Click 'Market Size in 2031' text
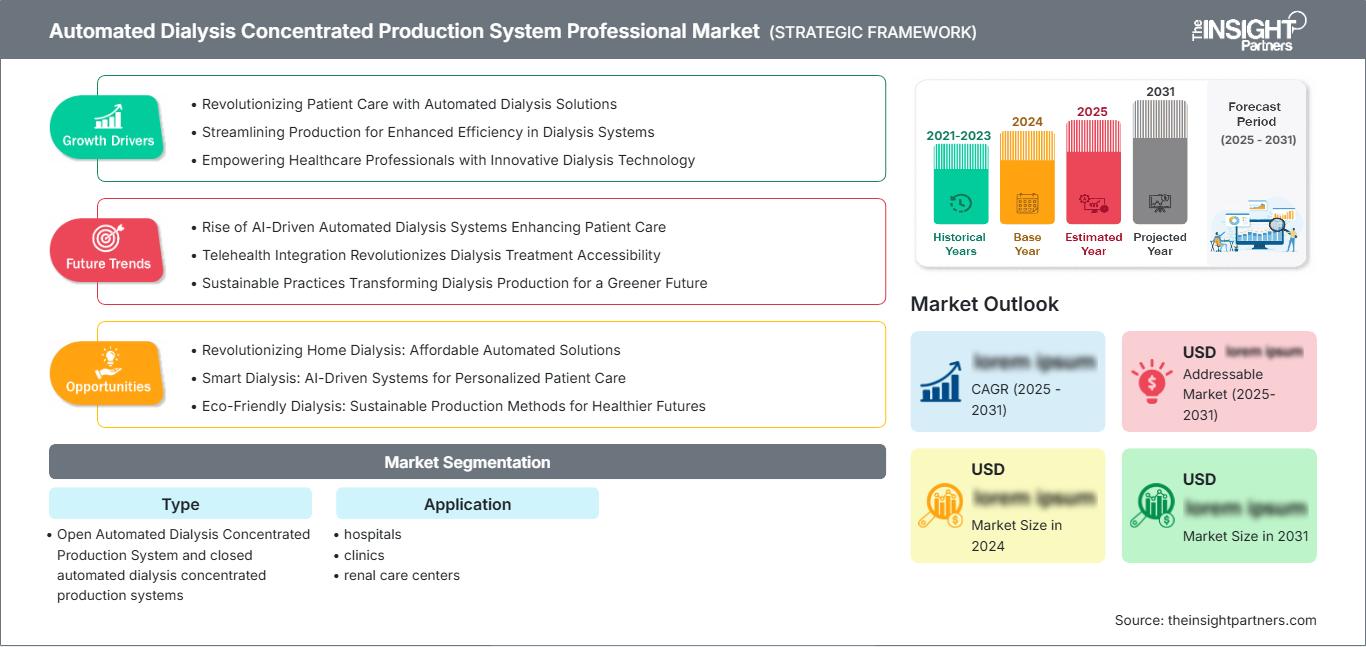Image resolution: width=1366 pixels, height=647 pixels. click(x=1245, y=536)
